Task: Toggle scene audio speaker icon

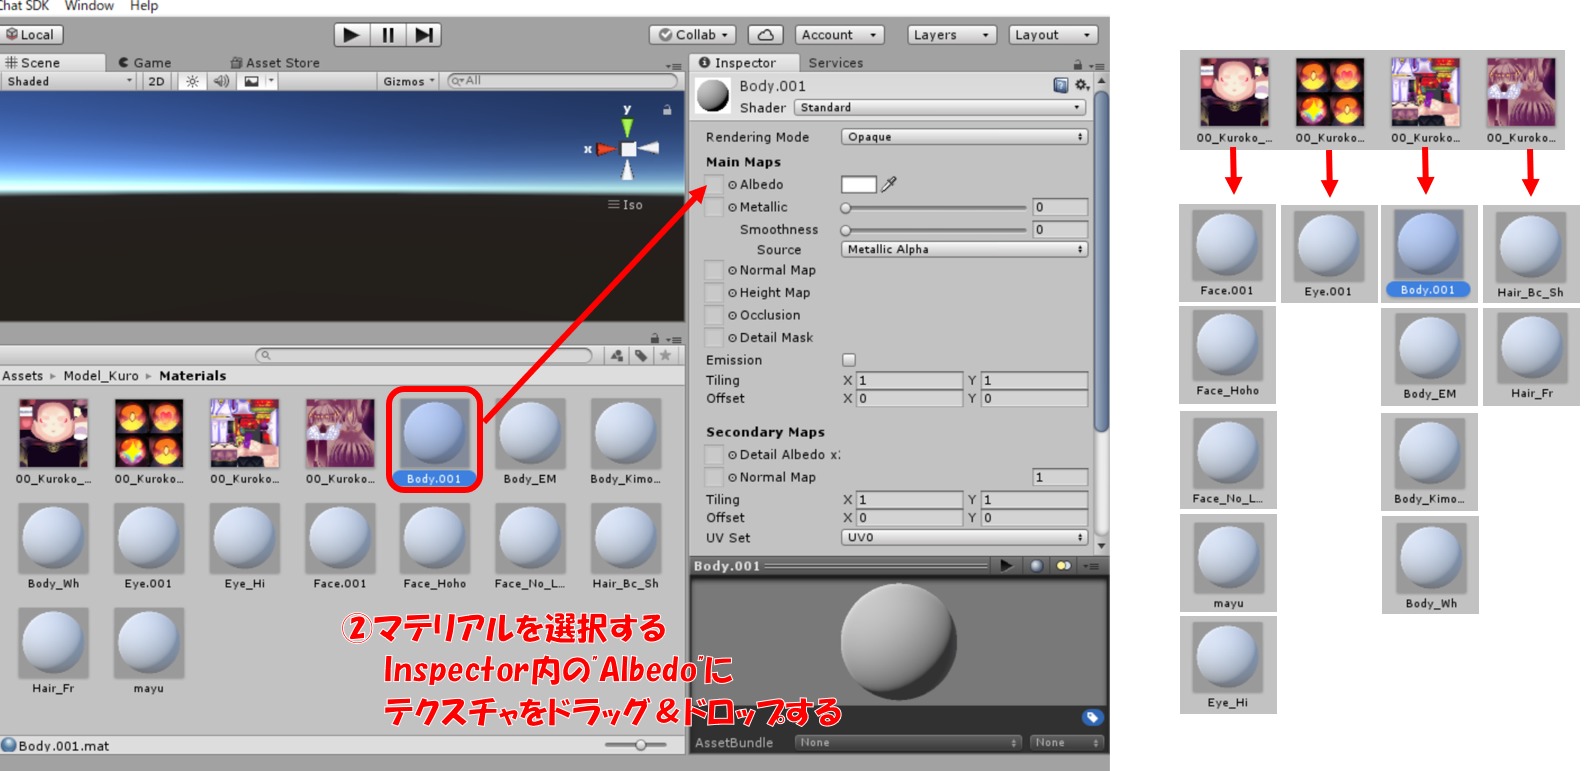Action: (221, 81)
